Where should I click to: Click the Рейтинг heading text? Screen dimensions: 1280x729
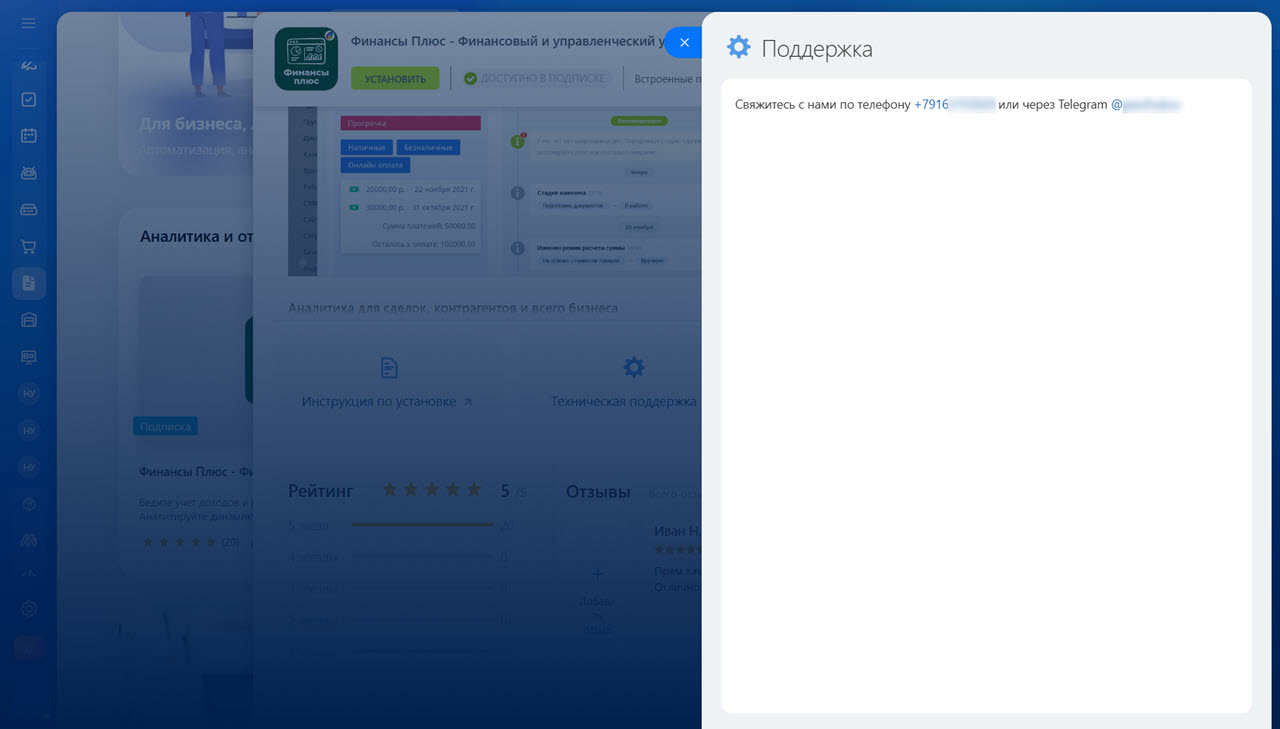(x=321, y=491)
